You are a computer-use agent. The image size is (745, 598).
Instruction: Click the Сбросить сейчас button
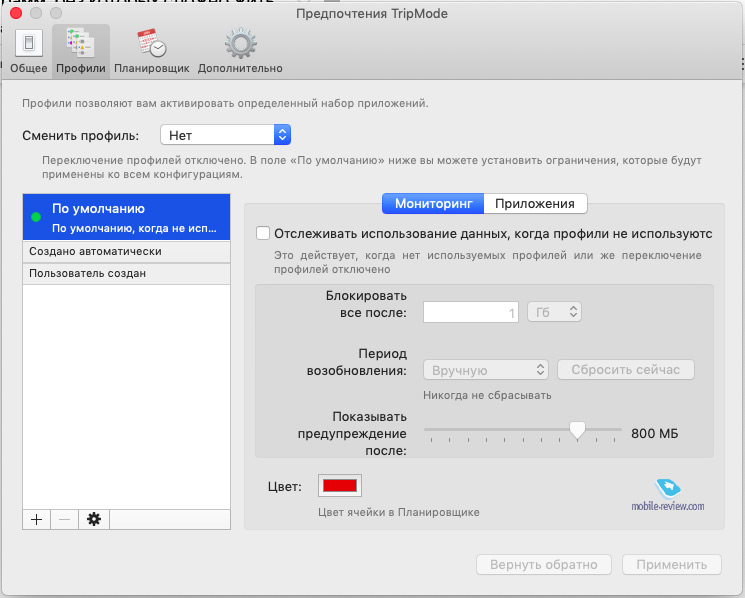[x=626, y=370]
